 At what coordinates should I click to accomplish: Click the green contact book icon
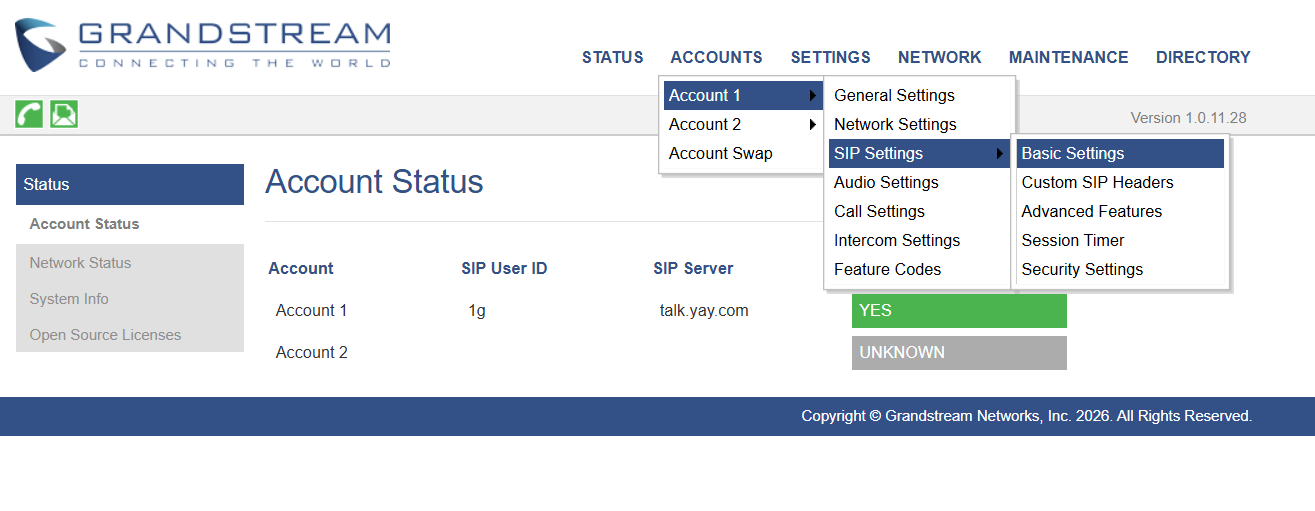point(65,115)
